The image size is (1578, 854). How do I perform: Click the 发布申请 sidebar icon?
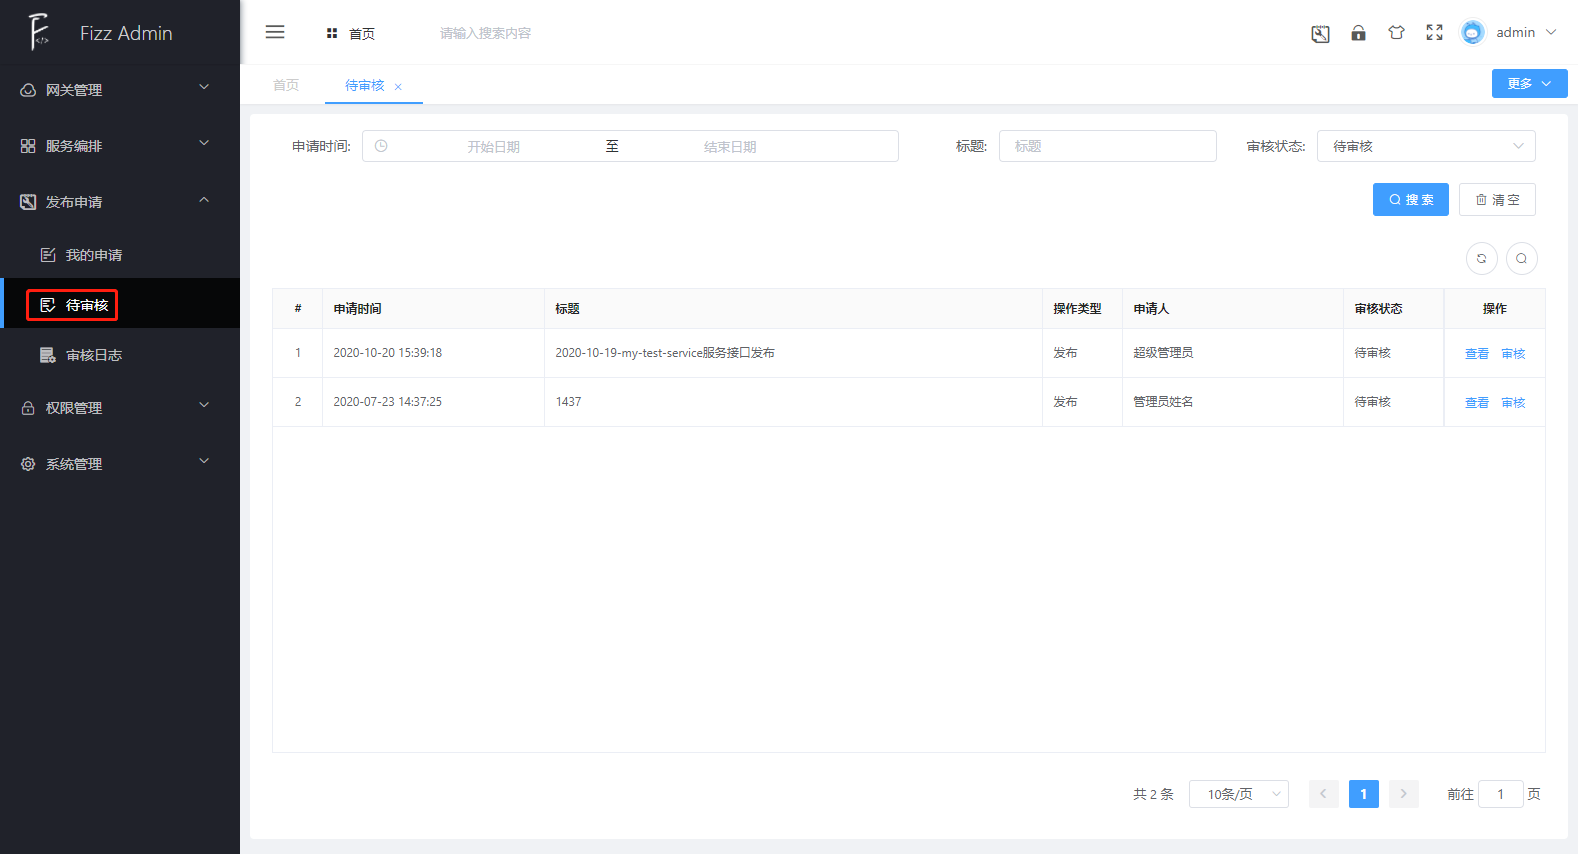28,202
